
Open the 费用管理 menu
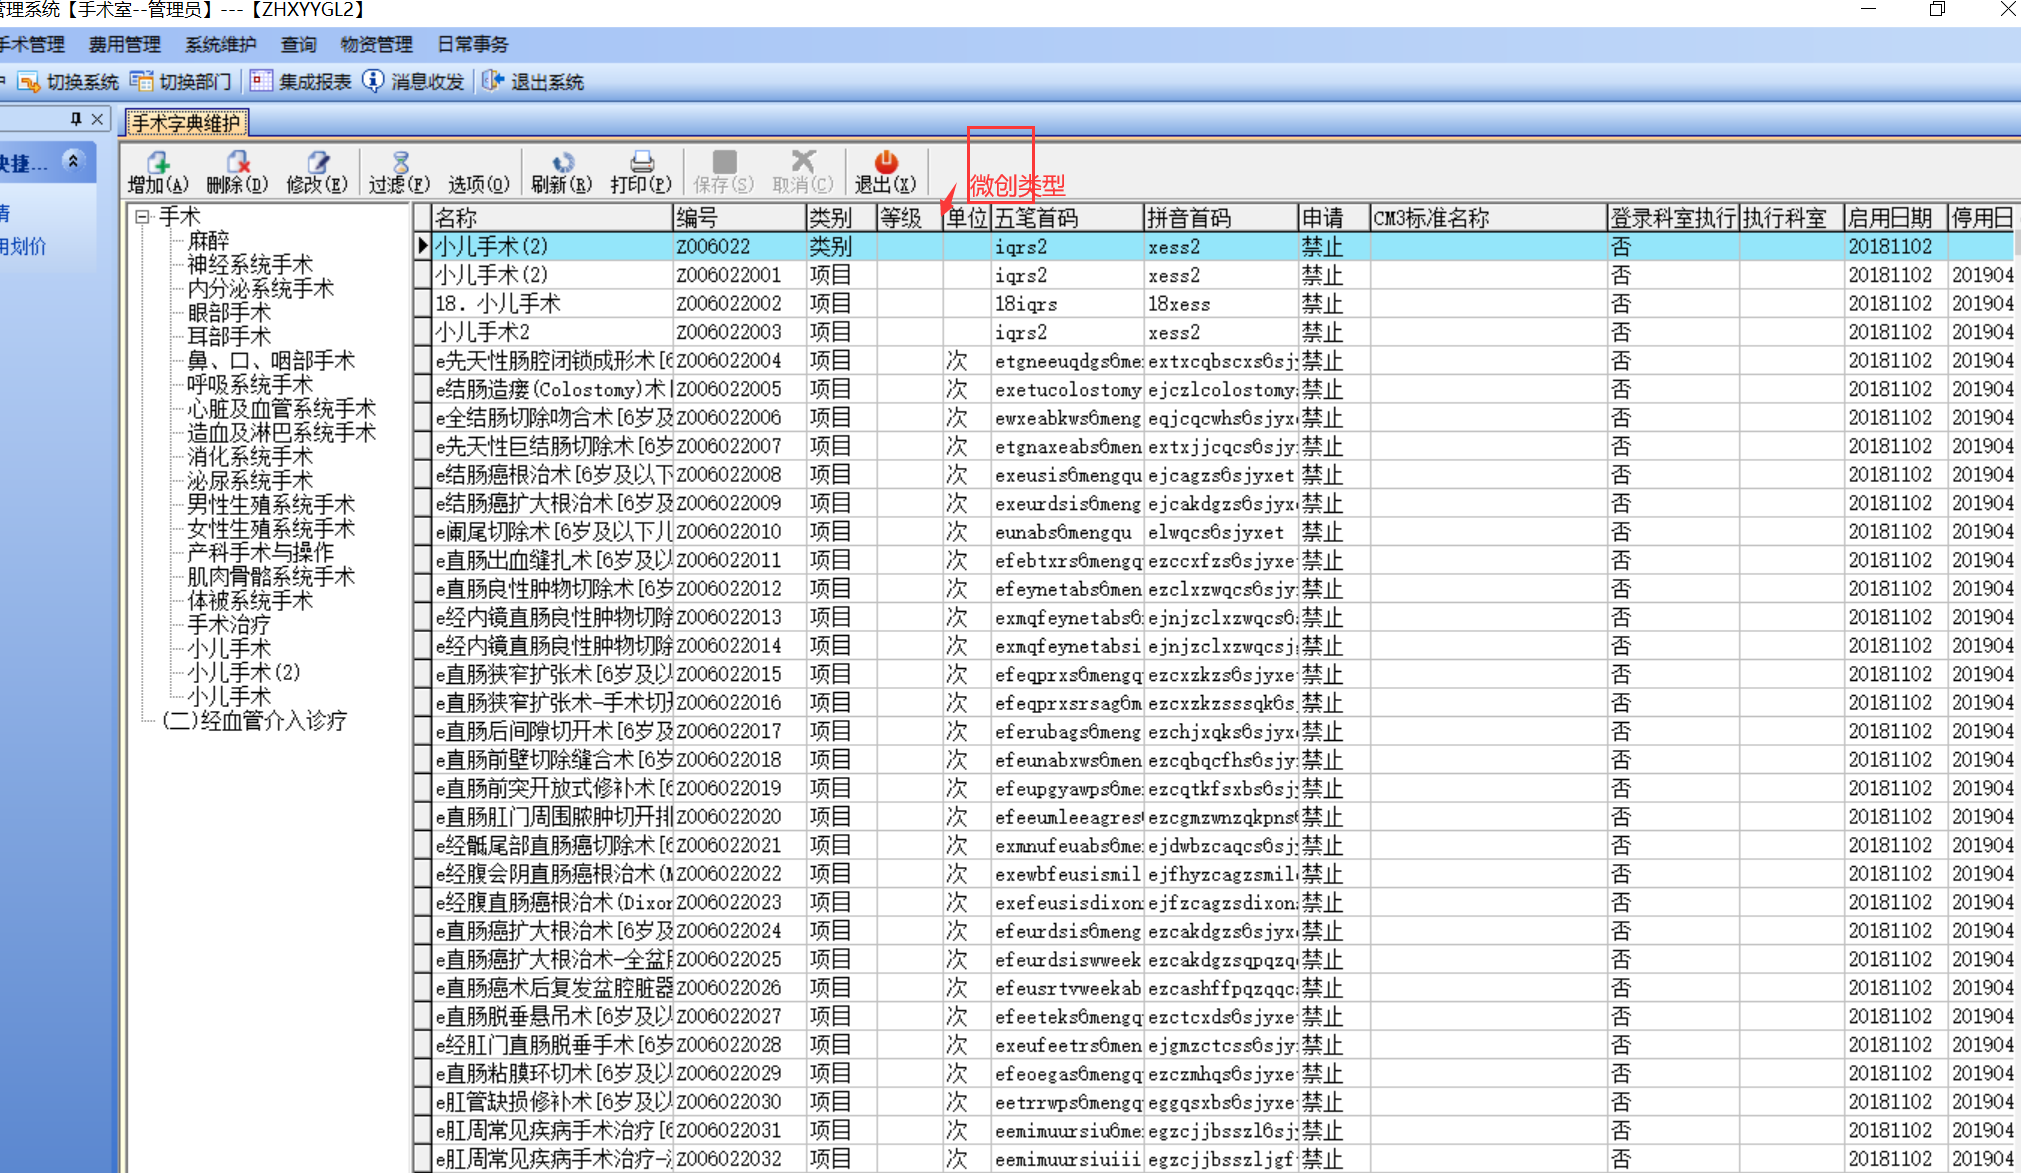point(125,45)
